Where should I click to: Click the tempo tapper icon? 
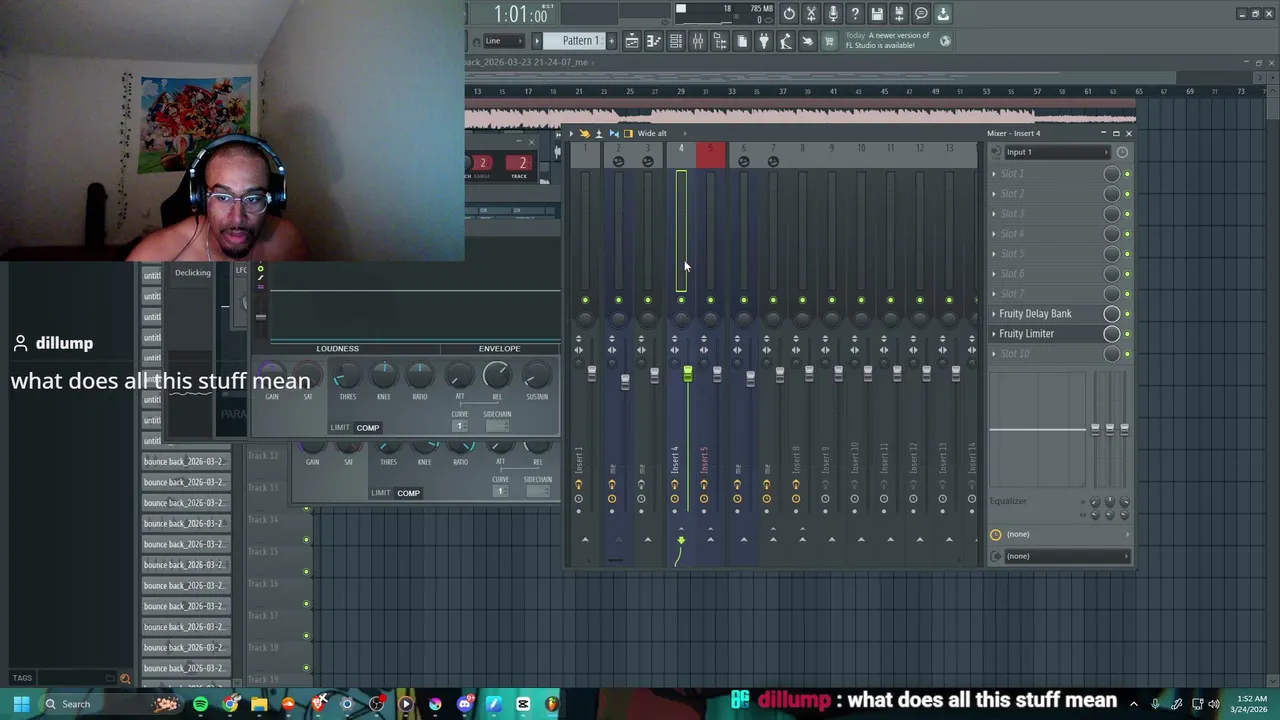[x=785, y=41]
